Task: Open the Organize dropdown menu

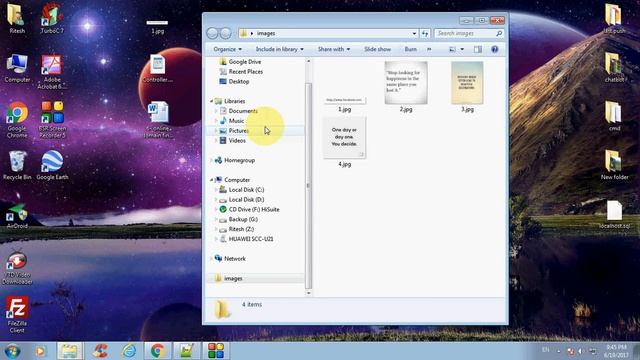Action: tap(227, 49)
